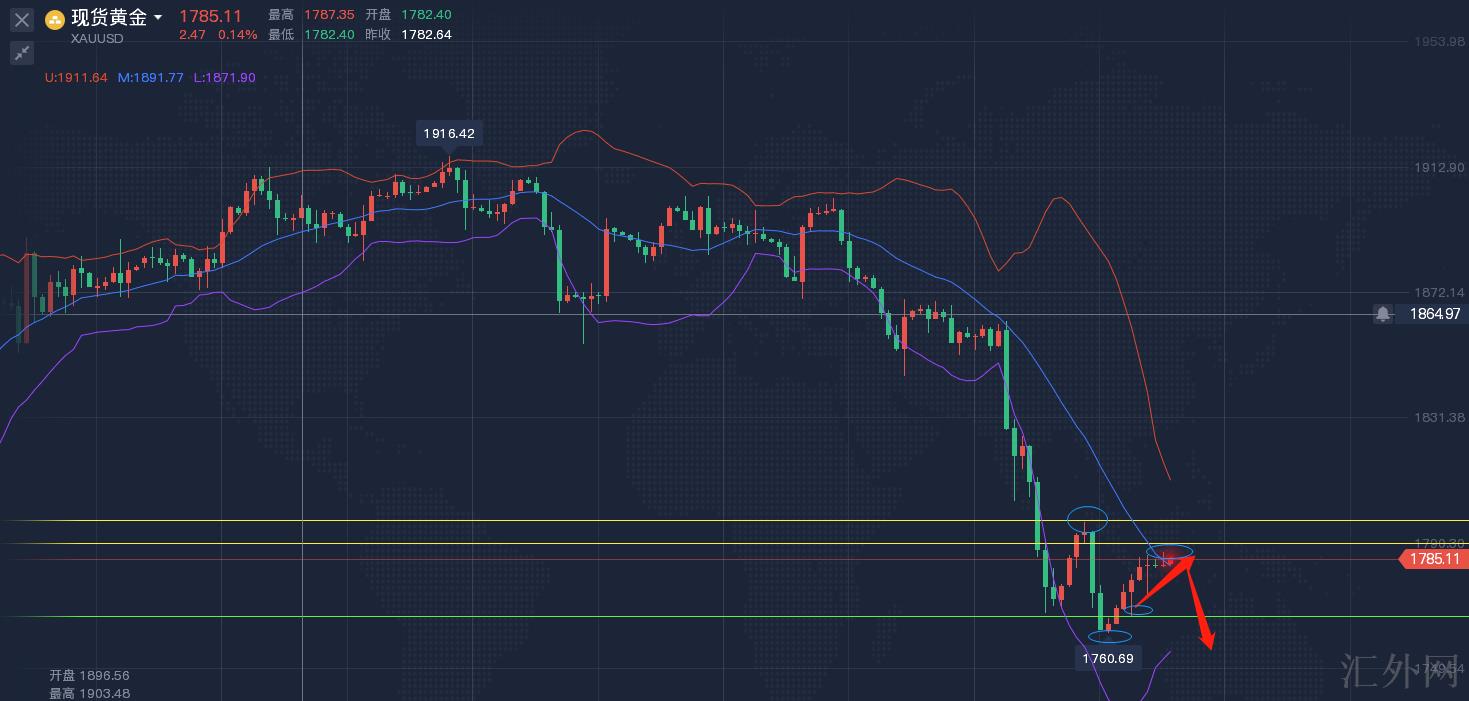Screen dimensions: 1469x701
Task: Expand the 现货黄金 instrument dropdown arrow
Action: 158,18
